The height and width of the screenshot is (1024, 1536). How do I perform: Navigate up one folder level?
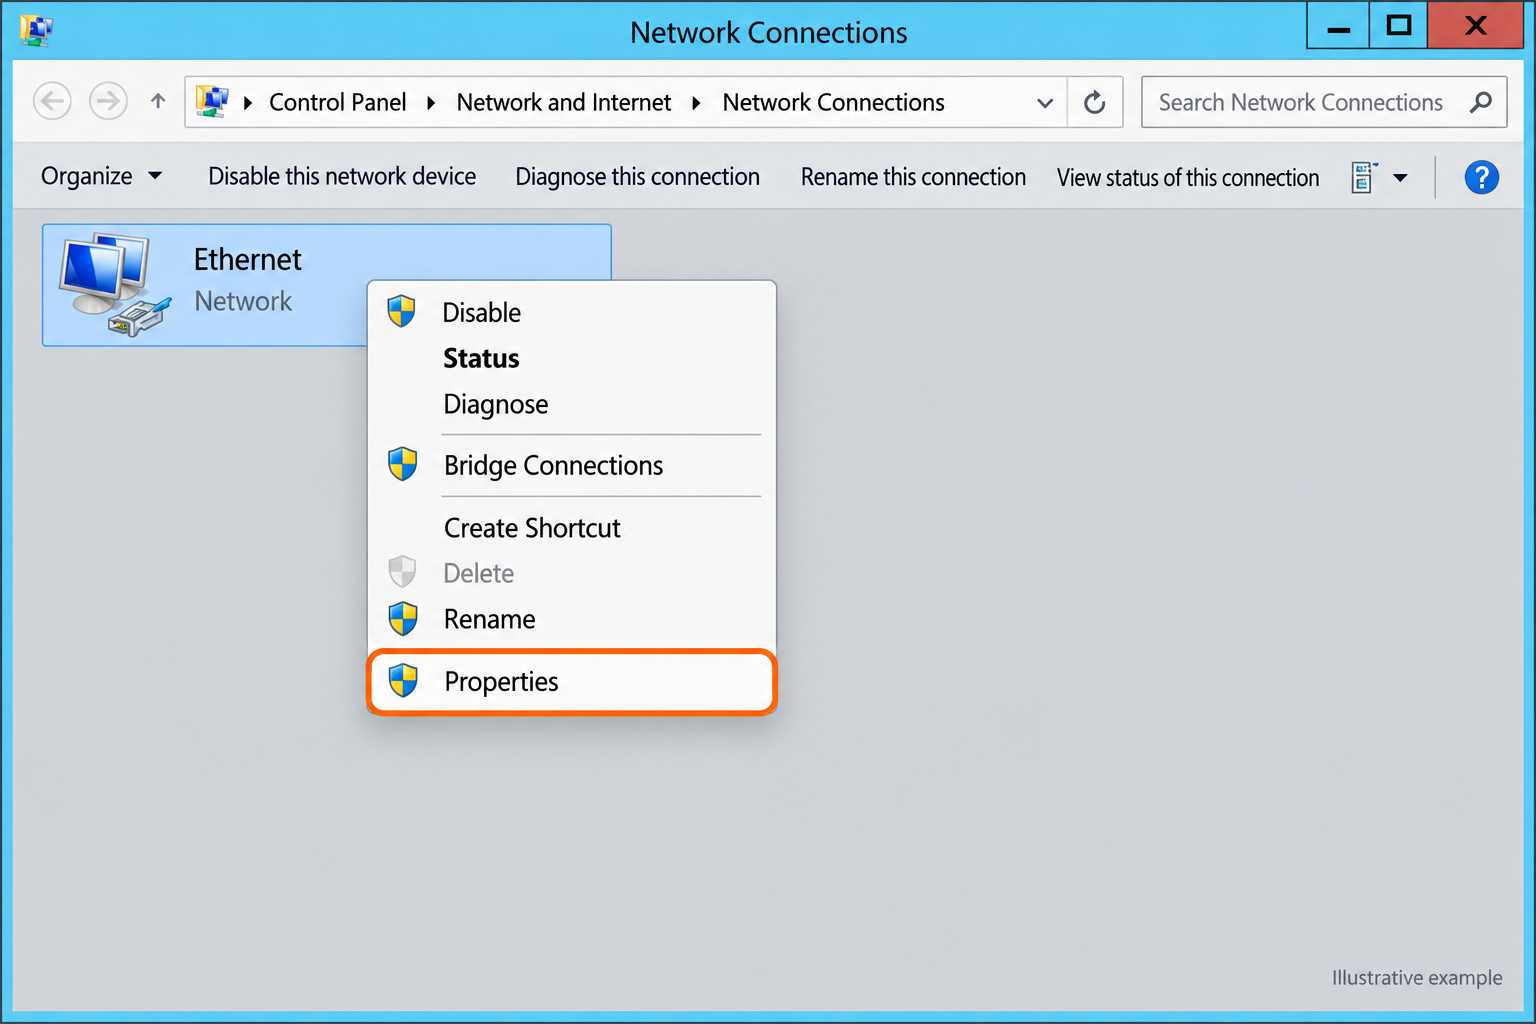click(x=158, y=101)
